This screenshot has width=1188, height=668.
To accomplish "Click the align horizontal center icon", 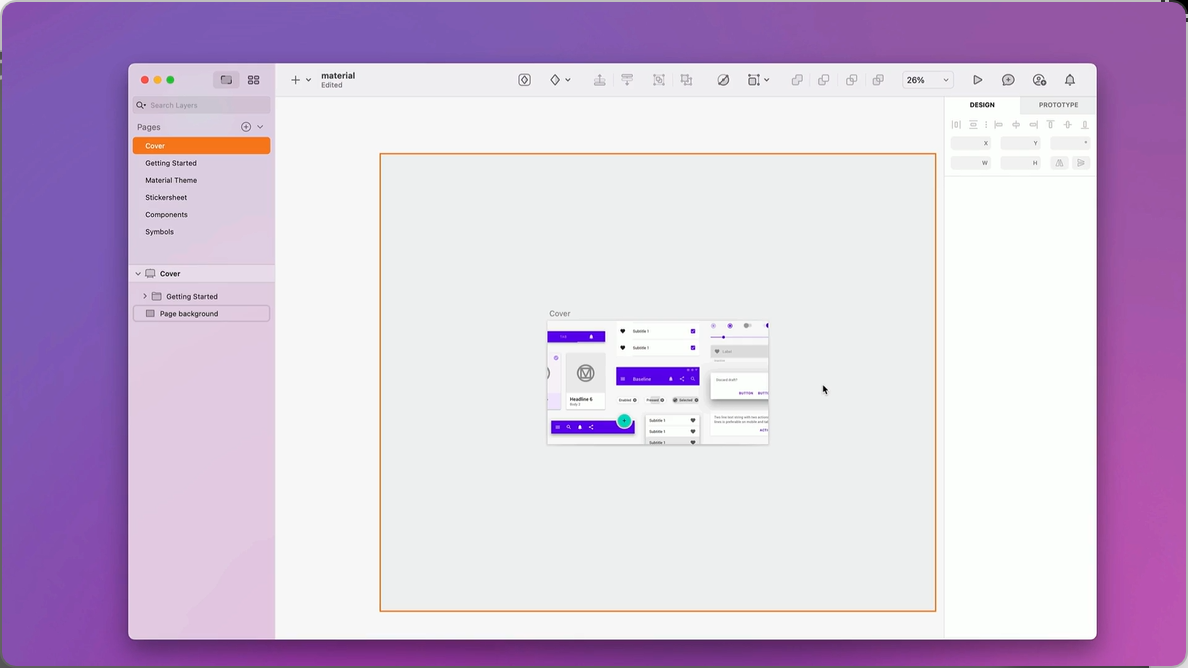I will [x=1016, y=124].
